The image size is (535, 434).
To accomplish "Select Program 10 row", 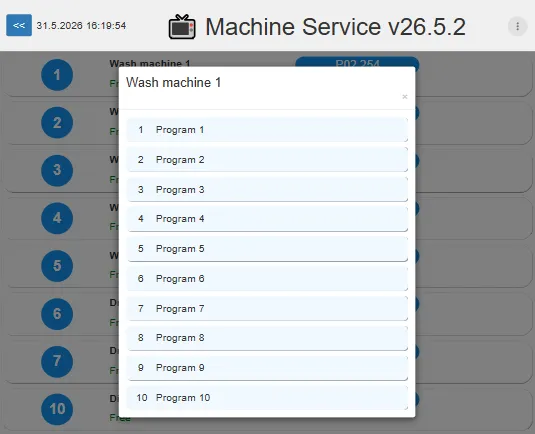I will pos(267,398).
